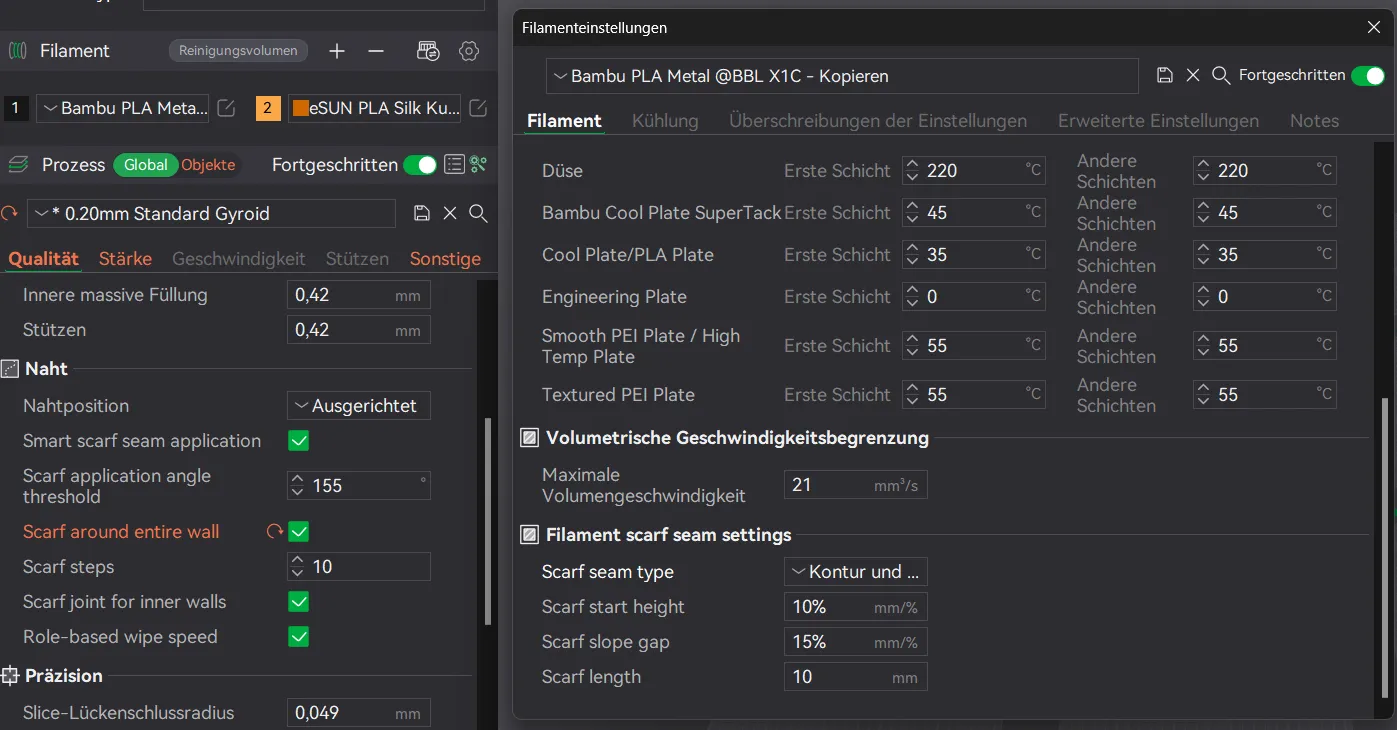This screenshot has width=1397, height=730.
Task: Toggle Fortgeschritten switch in the process panel
Action: click(420, 165)
